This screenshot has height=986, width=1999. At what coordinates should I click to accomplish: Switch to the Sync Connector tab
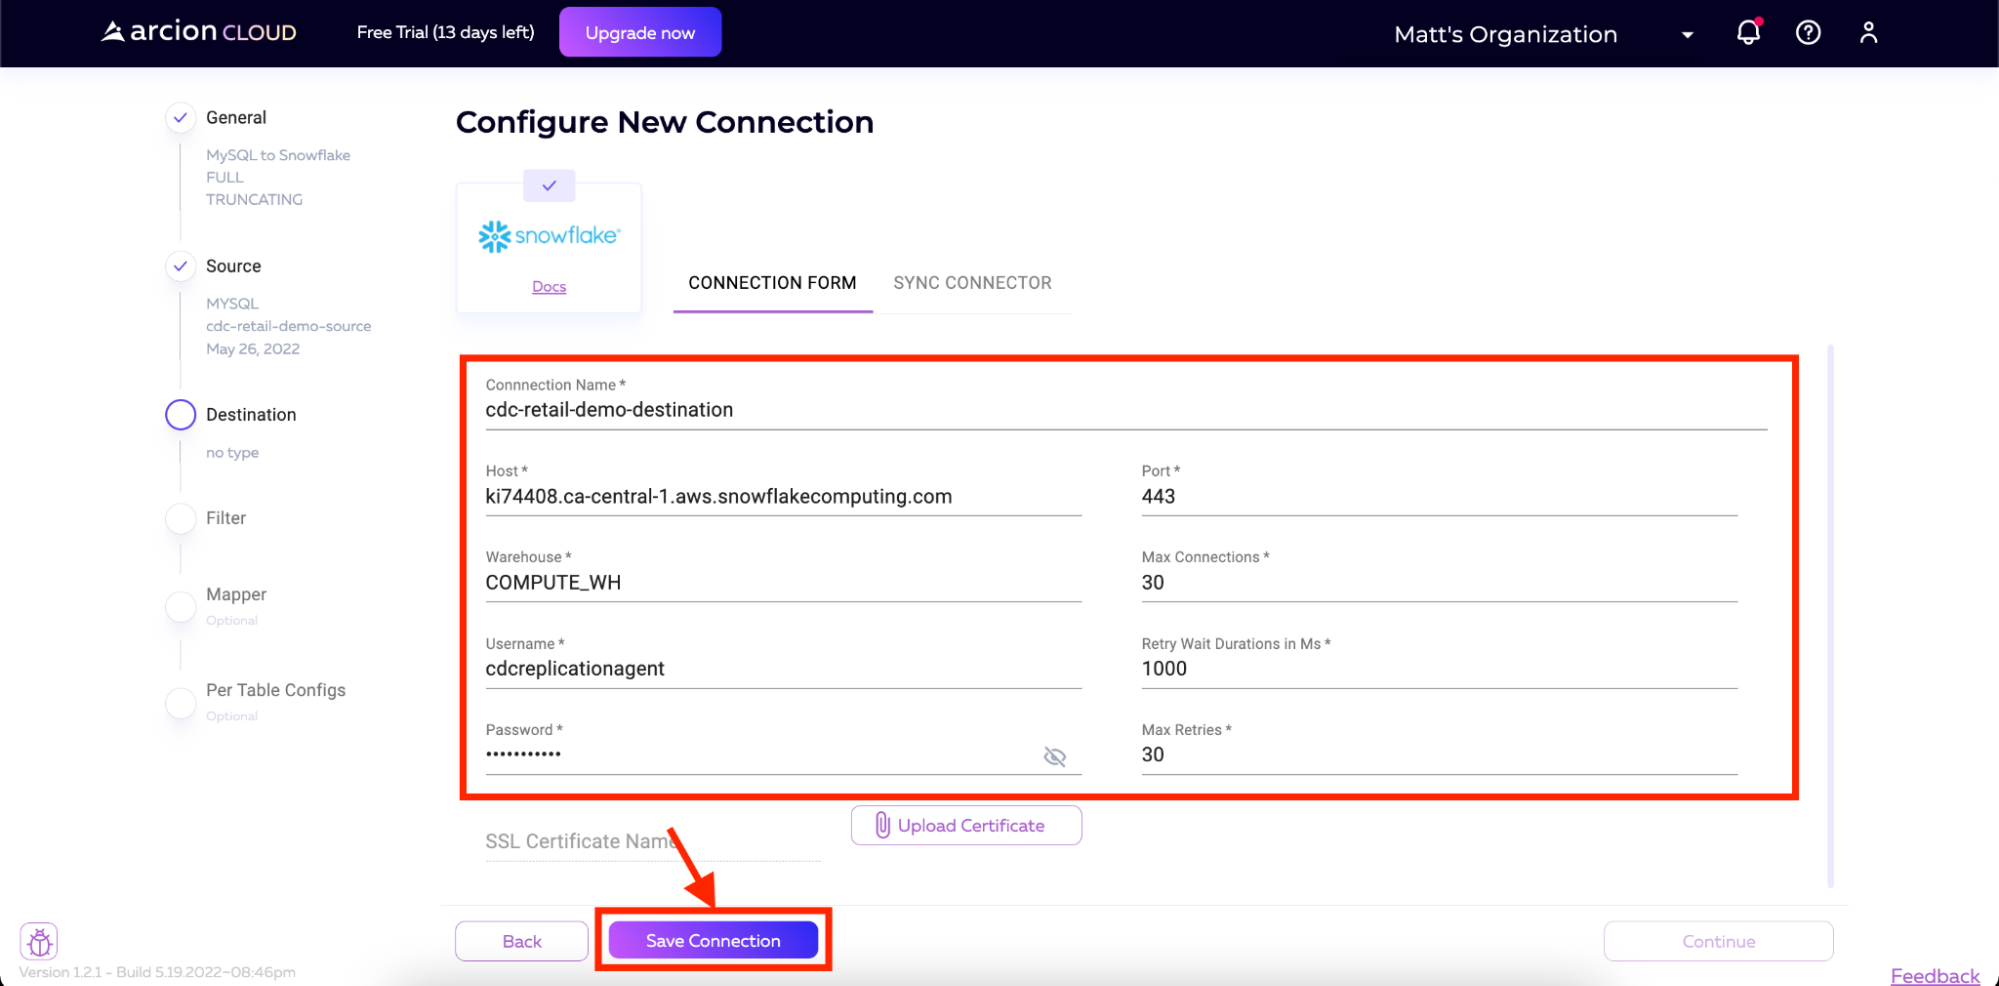coord(972,283)
